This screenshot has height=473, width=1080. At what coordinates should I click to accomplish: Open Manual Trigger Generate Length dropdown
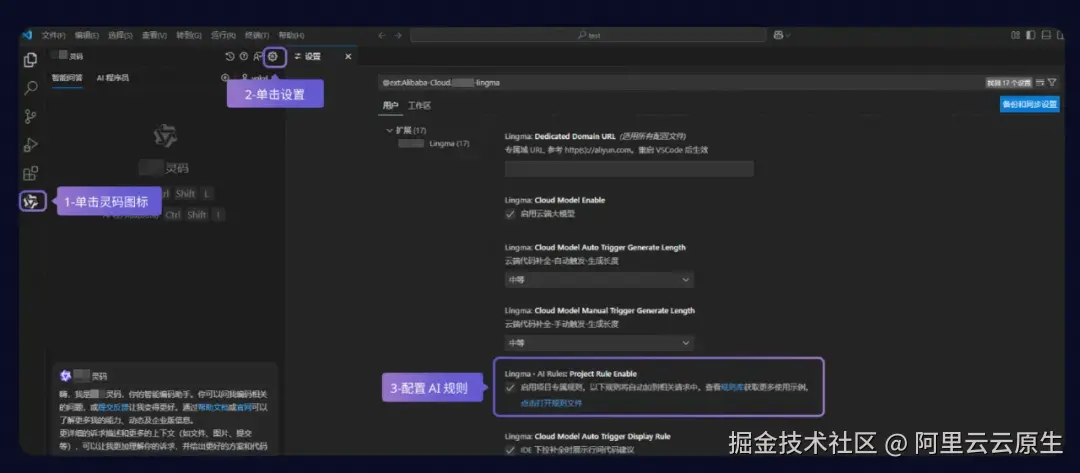(x=599, y=343)
